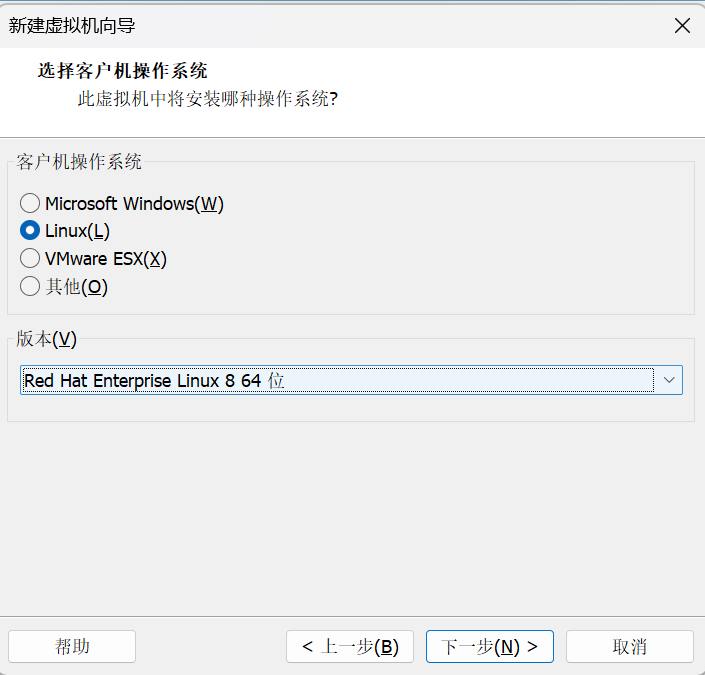Click the 新建虚拟机向导 title bar text
Viewport: 705px width, 675px height.
pyautogui.click(x=72, y=26)
